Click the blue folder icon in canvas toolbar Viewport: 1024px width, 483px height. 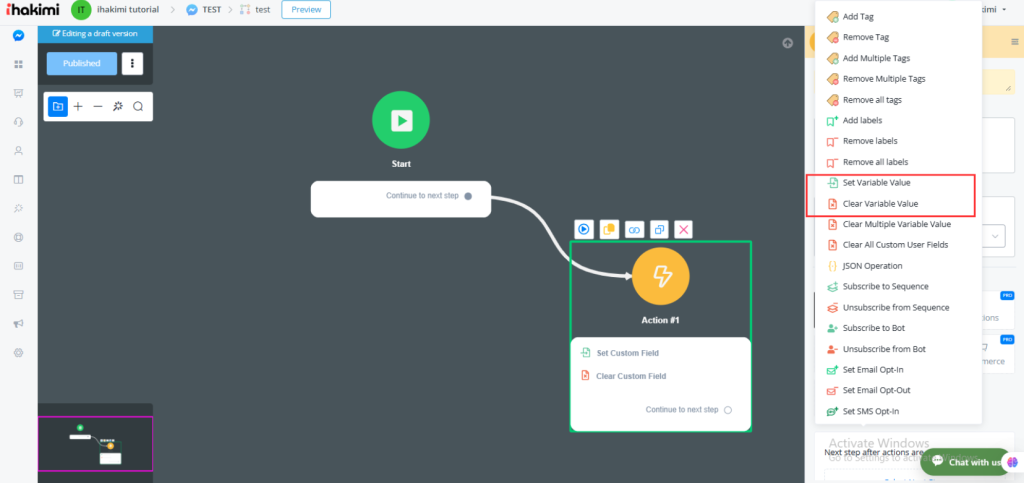tap(58, 107)
